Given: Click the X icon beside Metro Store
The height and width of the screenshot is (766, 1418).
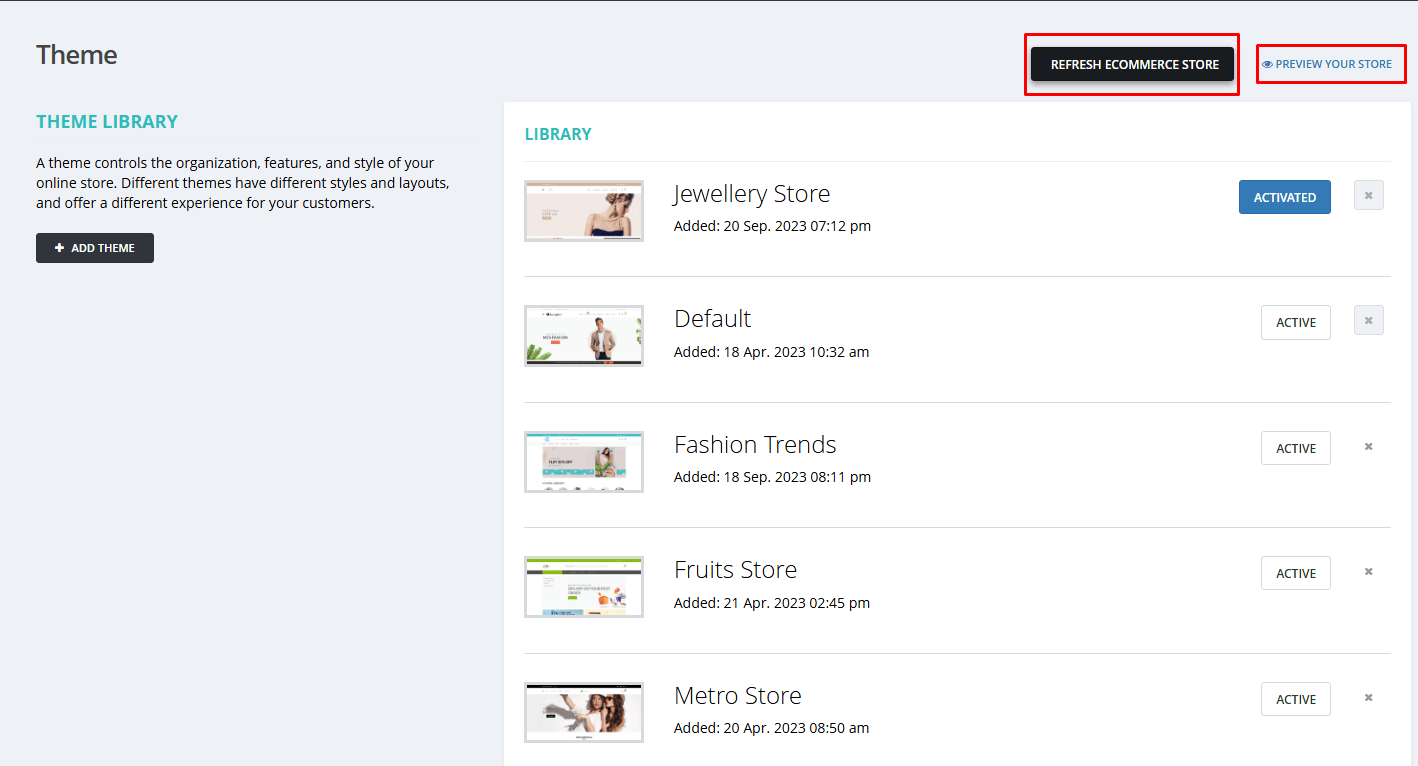Looking at the screenshot, I should click(x=1368, y=698).
